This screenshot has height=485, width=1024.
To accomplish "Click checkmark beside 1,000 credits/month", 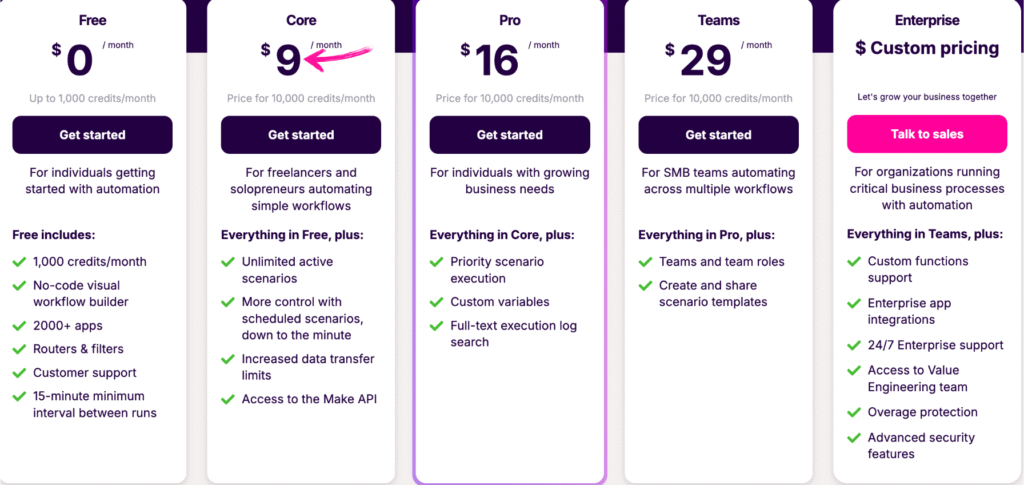I will click(19, 262).
